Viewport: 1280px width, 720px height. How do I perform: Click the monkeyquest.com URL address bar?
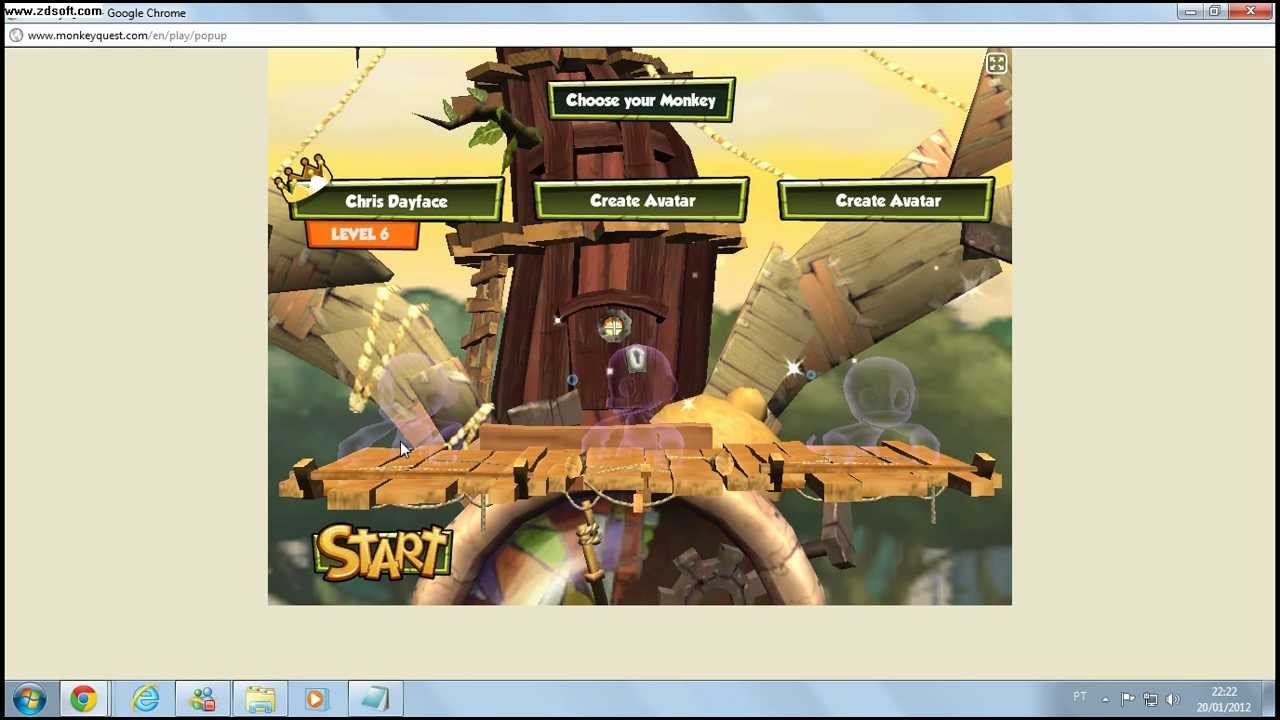[x=640, y=35]
